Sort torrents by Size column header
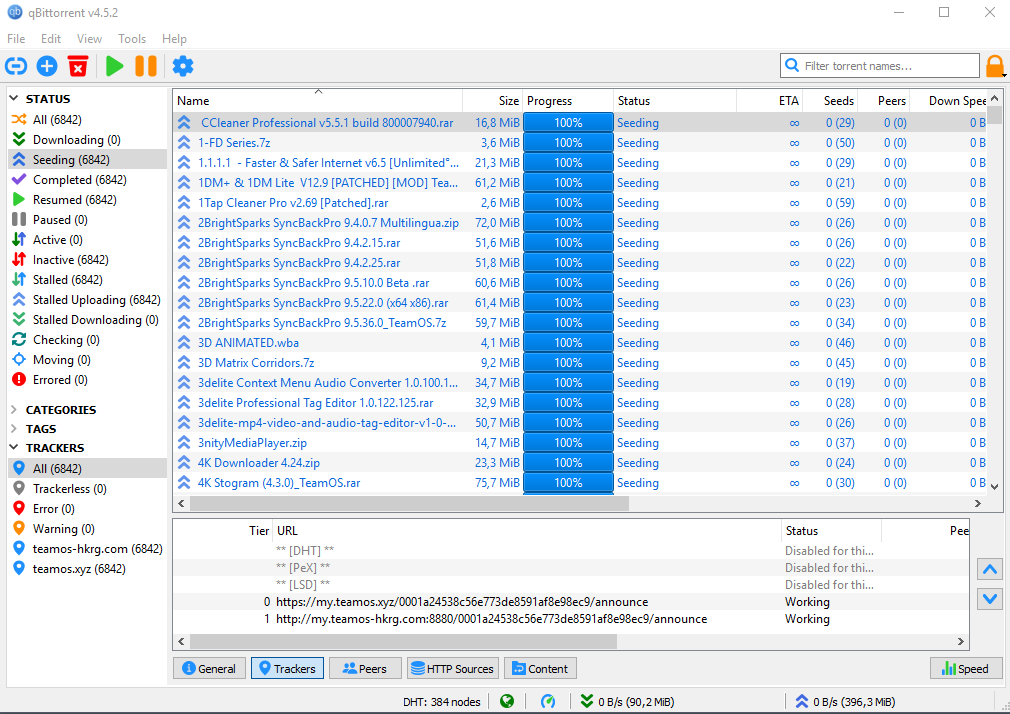This screenshot has height=714, width=1010. 493,101
